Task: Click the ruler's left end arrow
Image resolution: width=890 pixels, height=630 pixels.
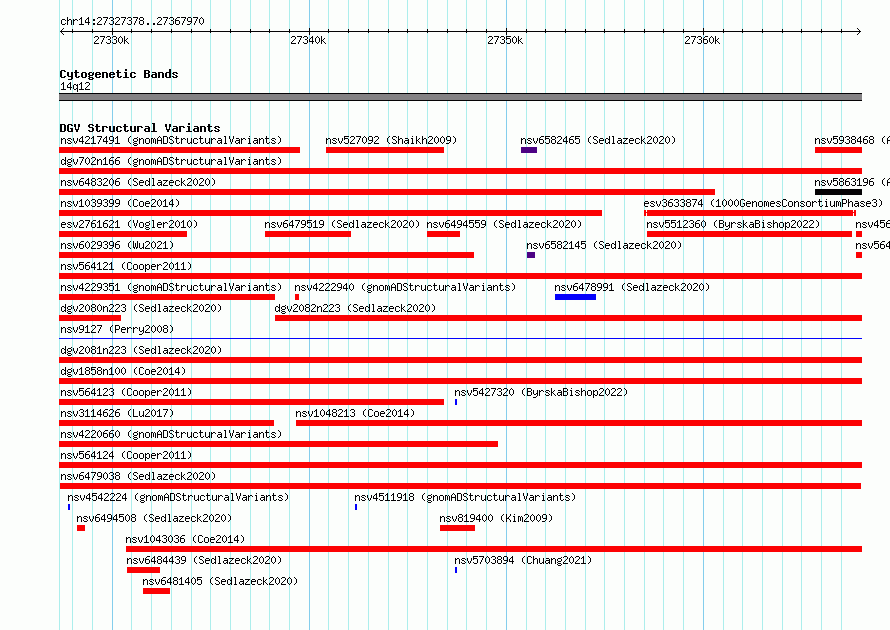Action: pyautogui.click(x=62, y=31)
